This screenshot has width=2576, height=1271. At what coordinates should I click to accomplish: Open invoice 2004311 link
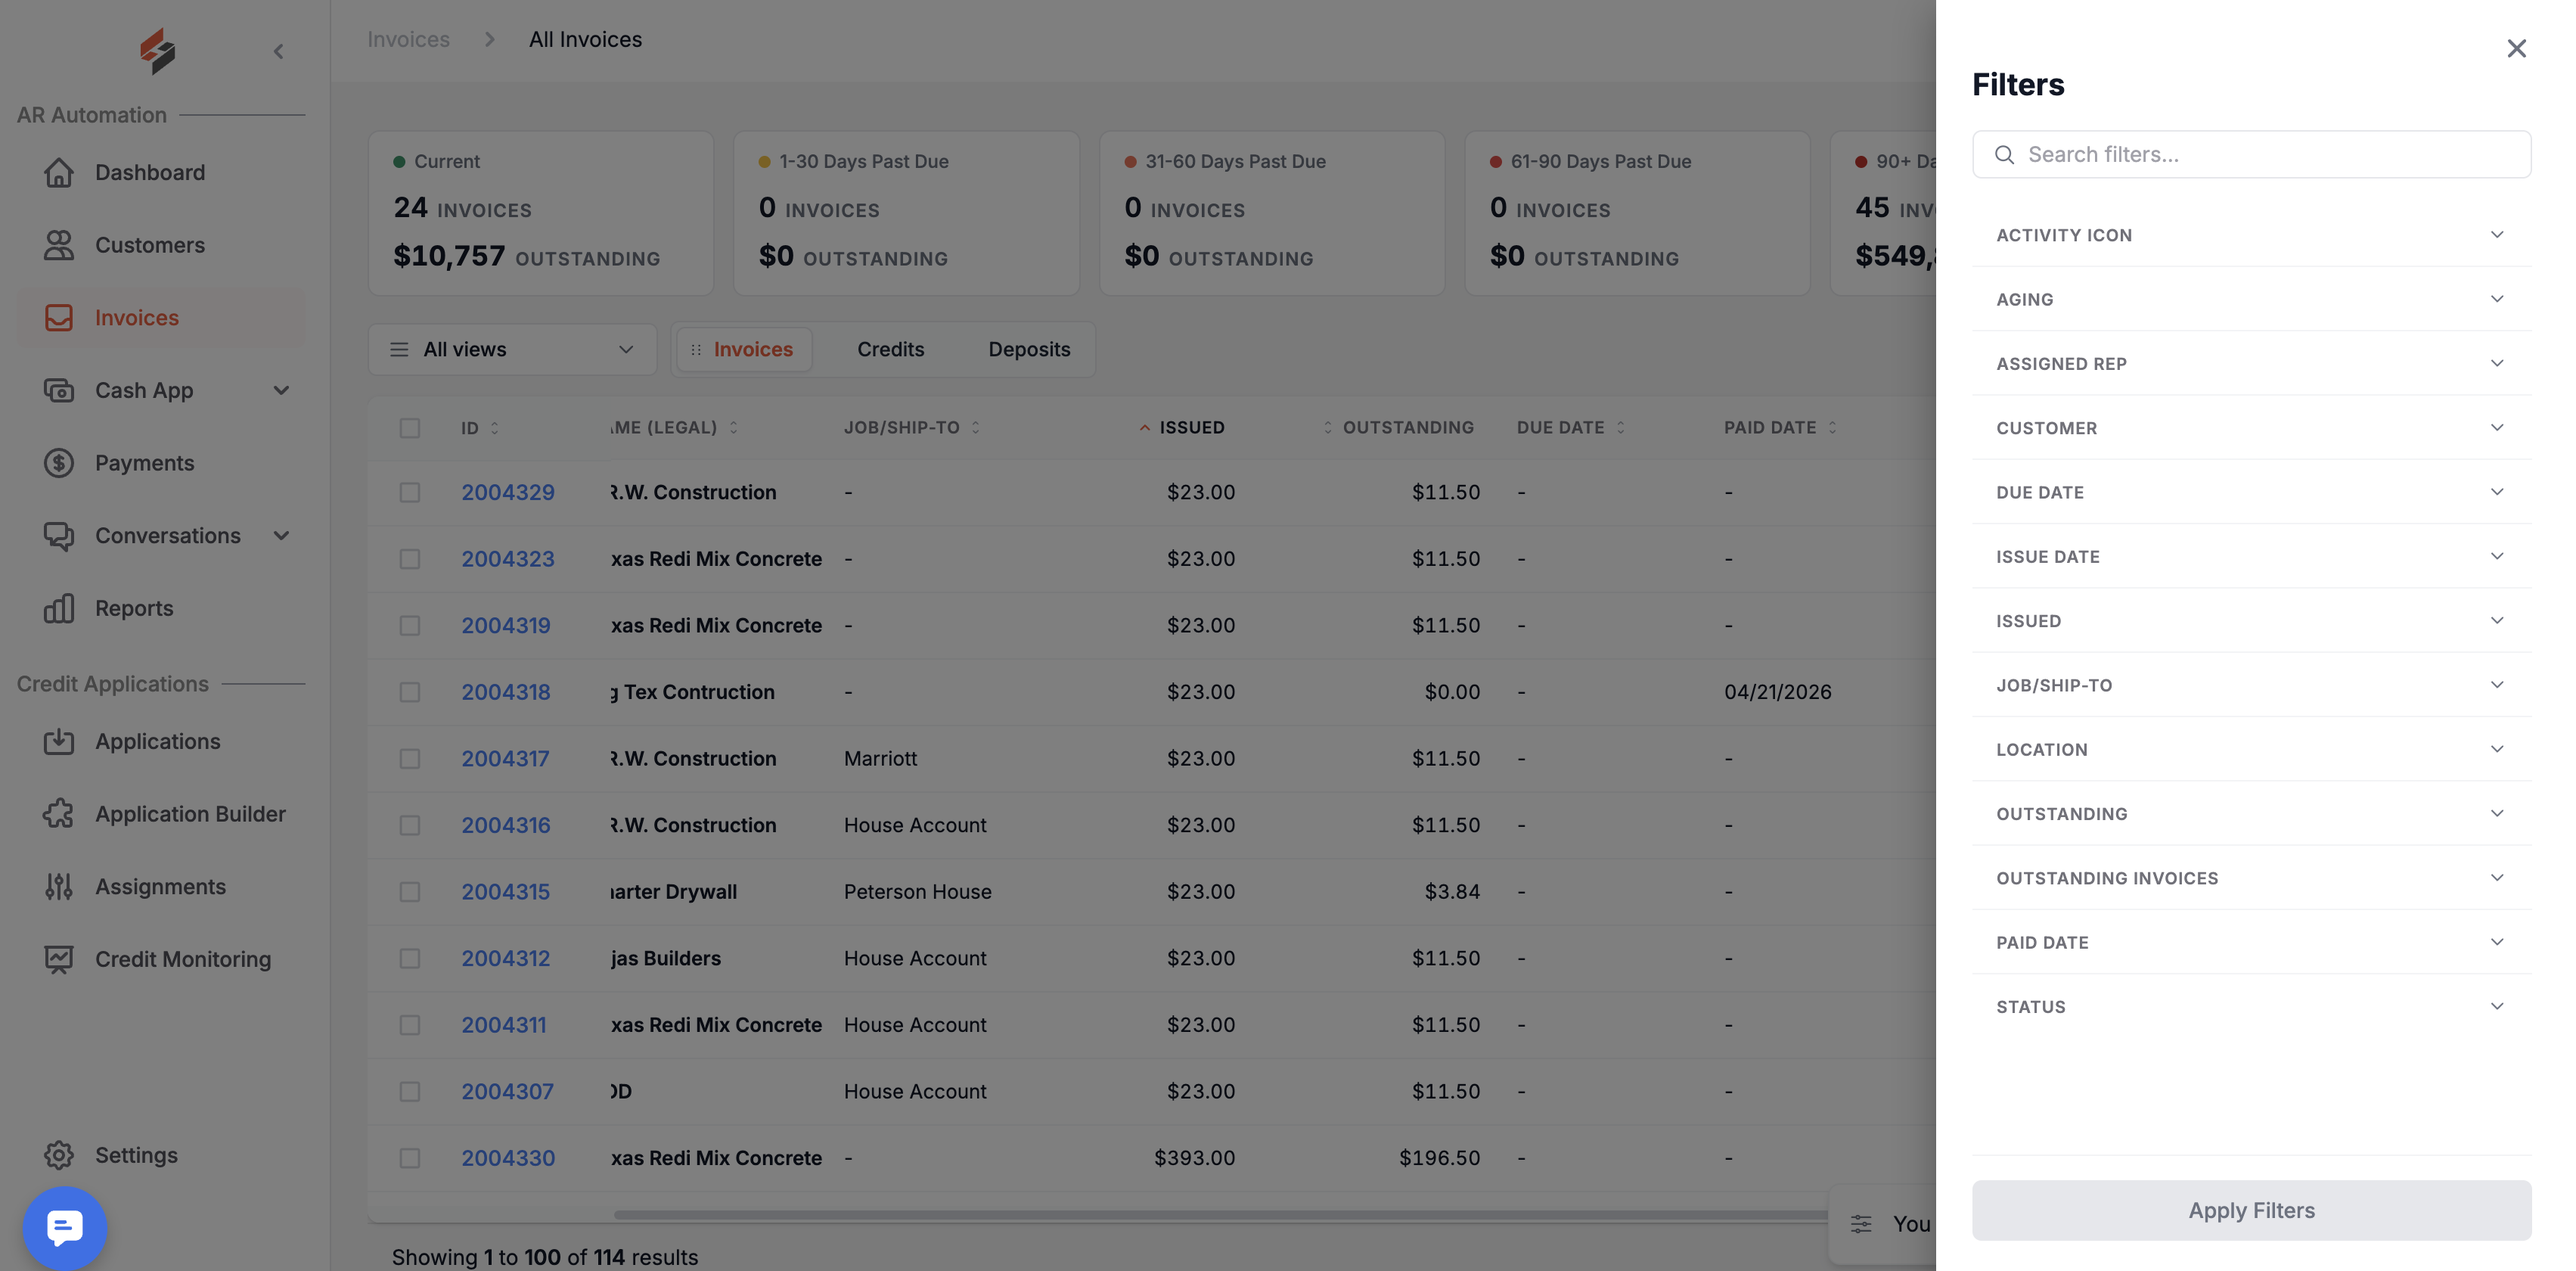point(503,1025)
